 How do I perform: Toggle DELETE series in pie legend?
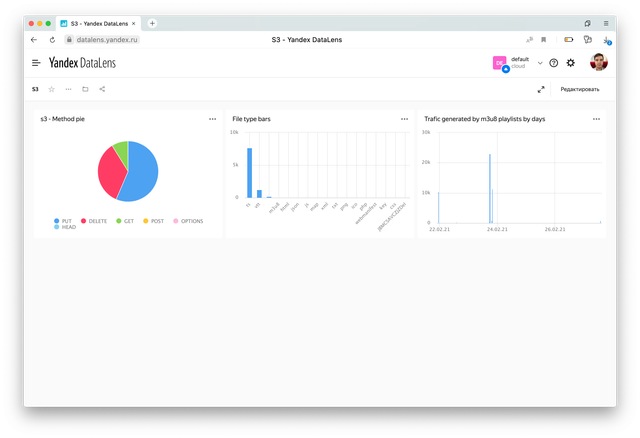99,220
